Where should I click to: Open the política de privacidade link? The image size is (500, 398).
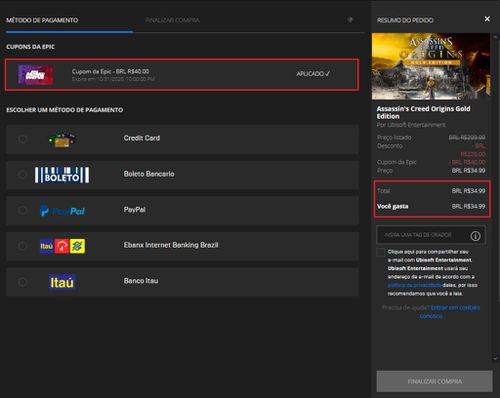[415, 285]
